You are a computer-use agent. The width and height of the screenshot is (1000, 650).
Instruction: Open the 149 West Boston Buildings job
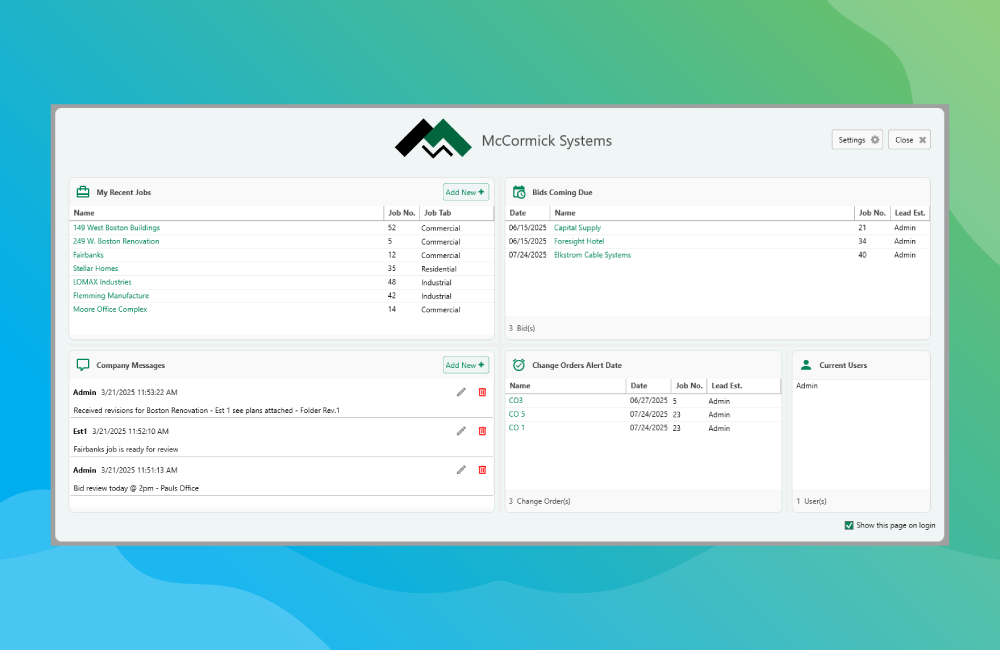coord(116,228)
